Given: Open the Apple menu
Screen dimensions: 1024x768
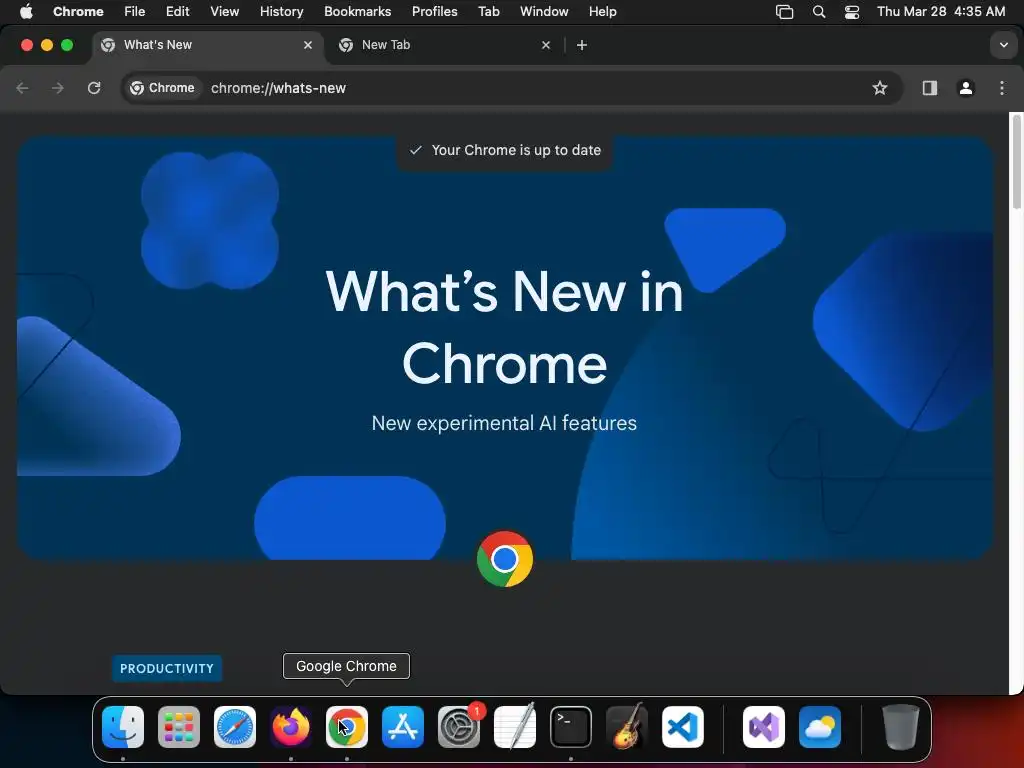Looking at the screenshot, I should point(26,12).
